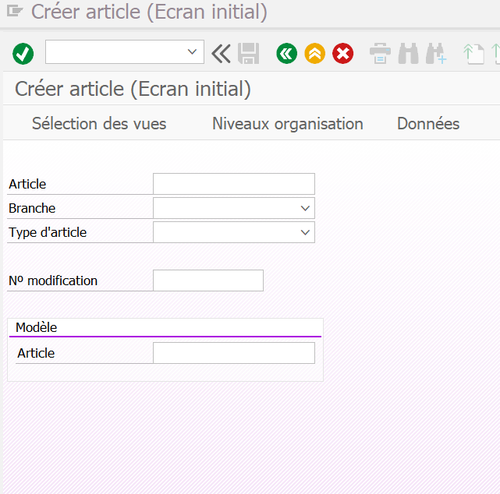Click the red Cancel X icon

(x=343, y=53)
